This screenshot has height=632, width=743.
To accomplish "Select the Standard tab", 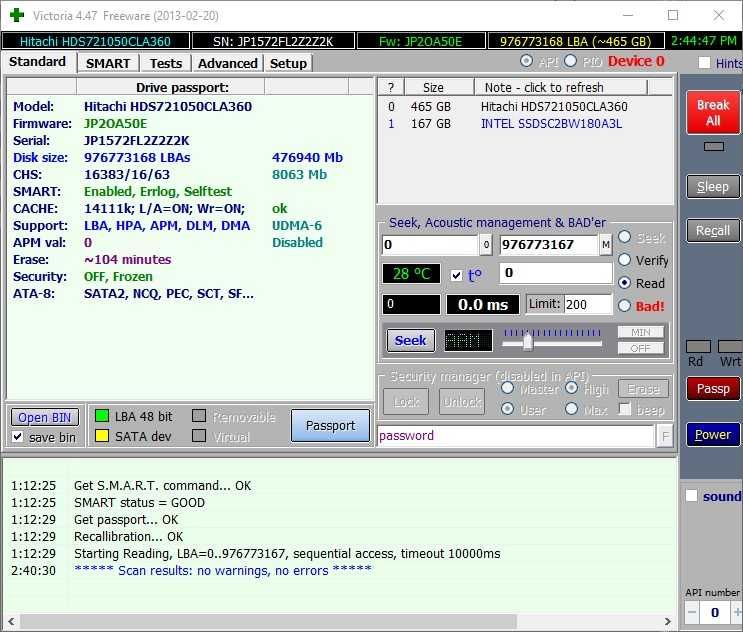I will pyautogui.click(x=37, y=62).
